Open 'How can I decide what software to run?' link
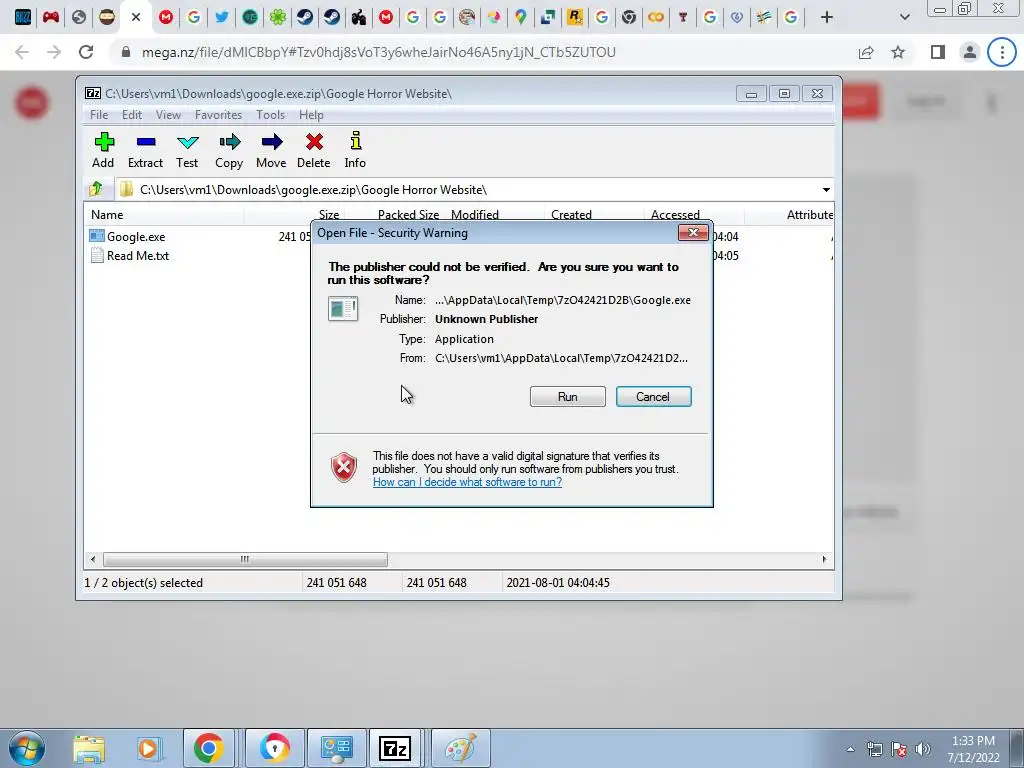The image size is (1024, 768). tap(467, 482)
